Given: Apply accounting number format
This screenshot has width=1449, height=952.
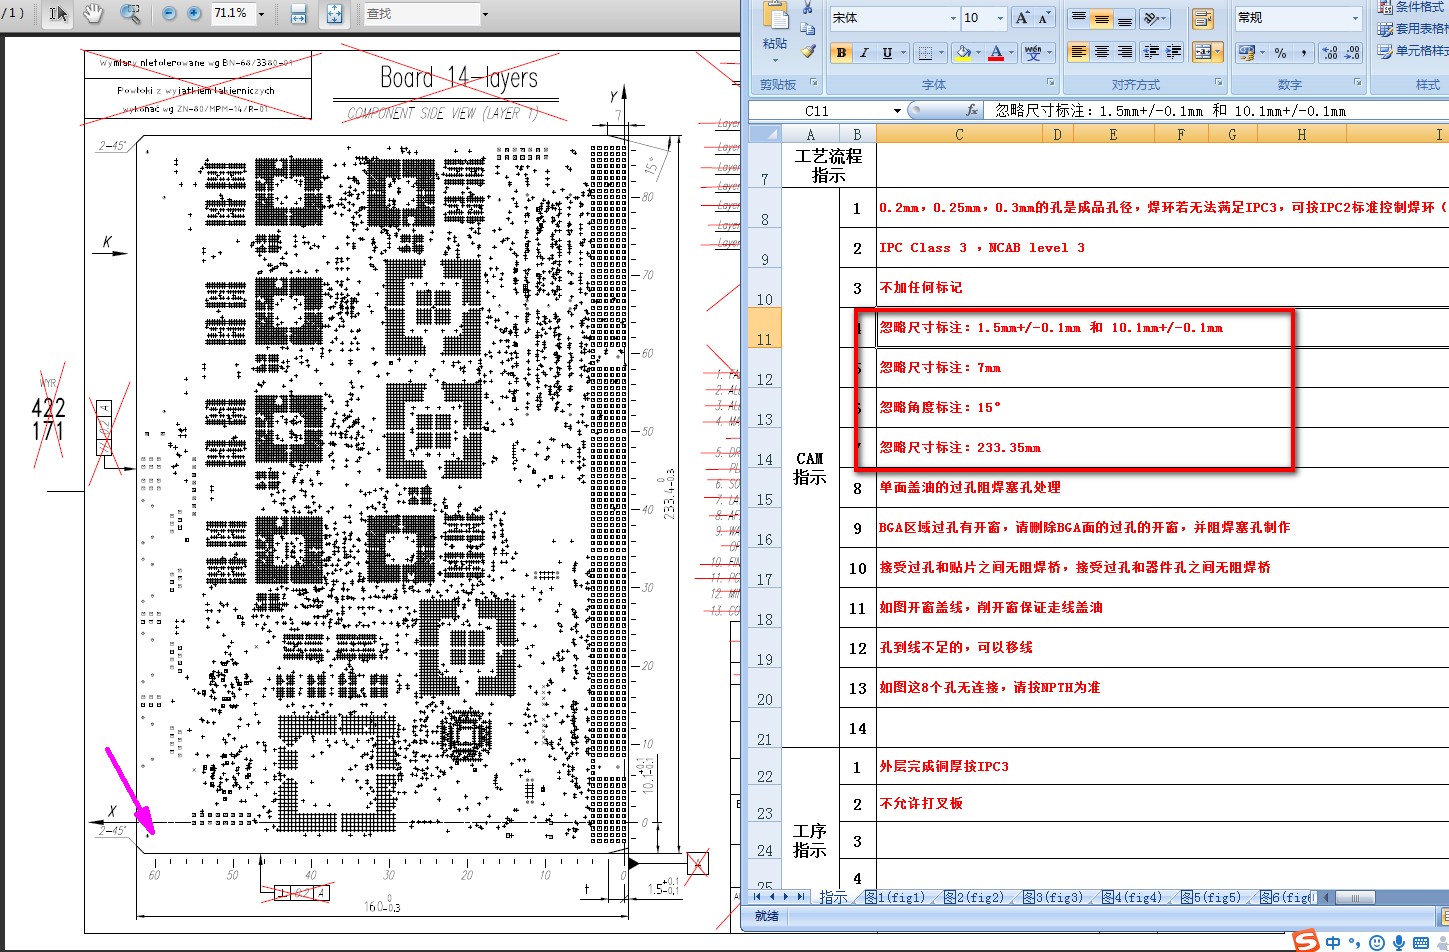Looking at the screenshot, I should [x=1246, y=52].
